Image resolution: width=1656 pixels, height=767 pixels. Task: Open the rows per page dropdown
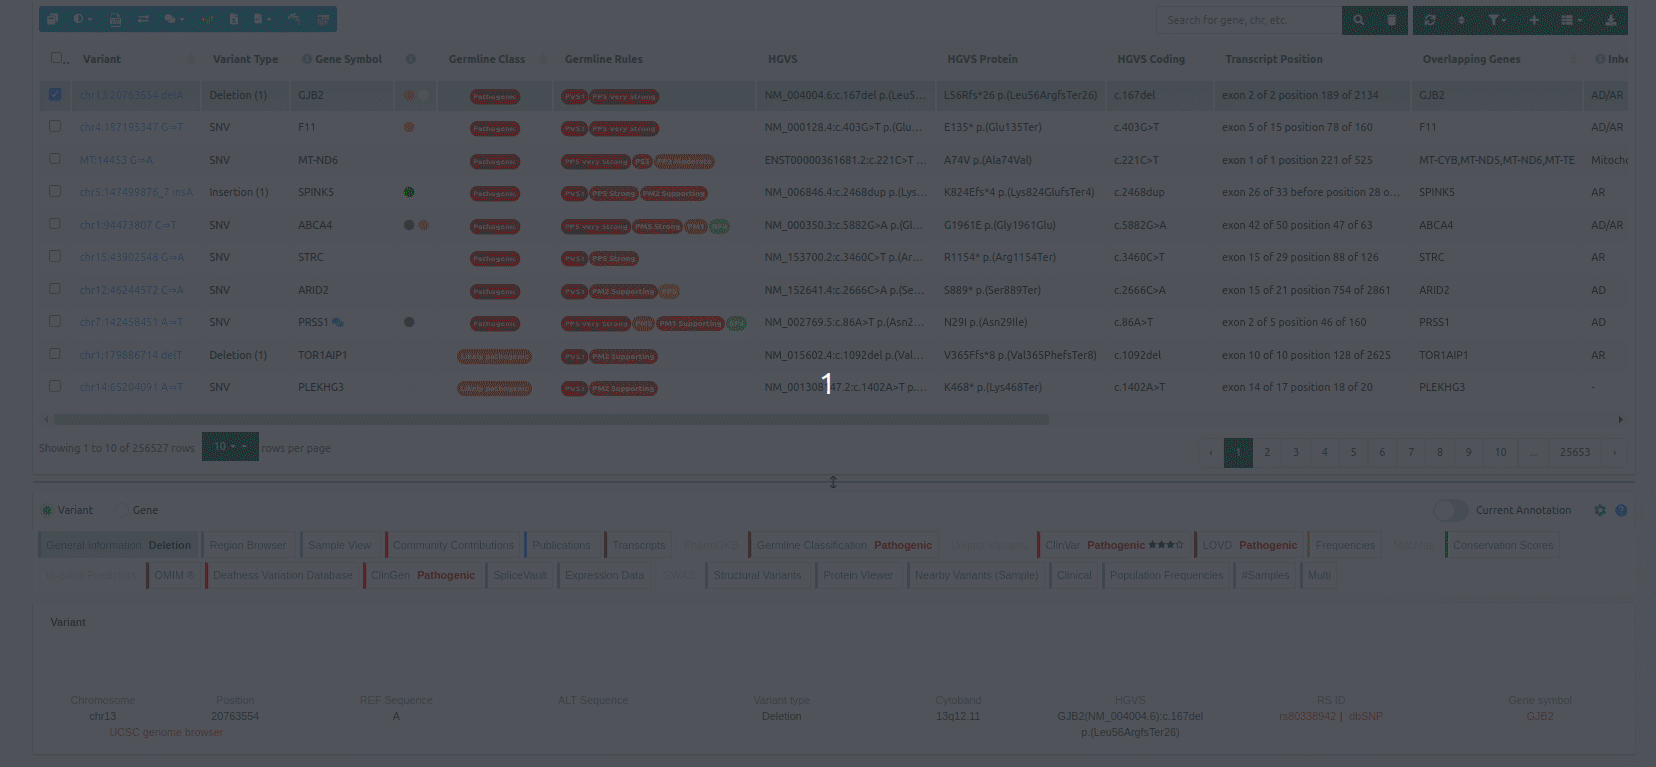click(x=230, y=447)
